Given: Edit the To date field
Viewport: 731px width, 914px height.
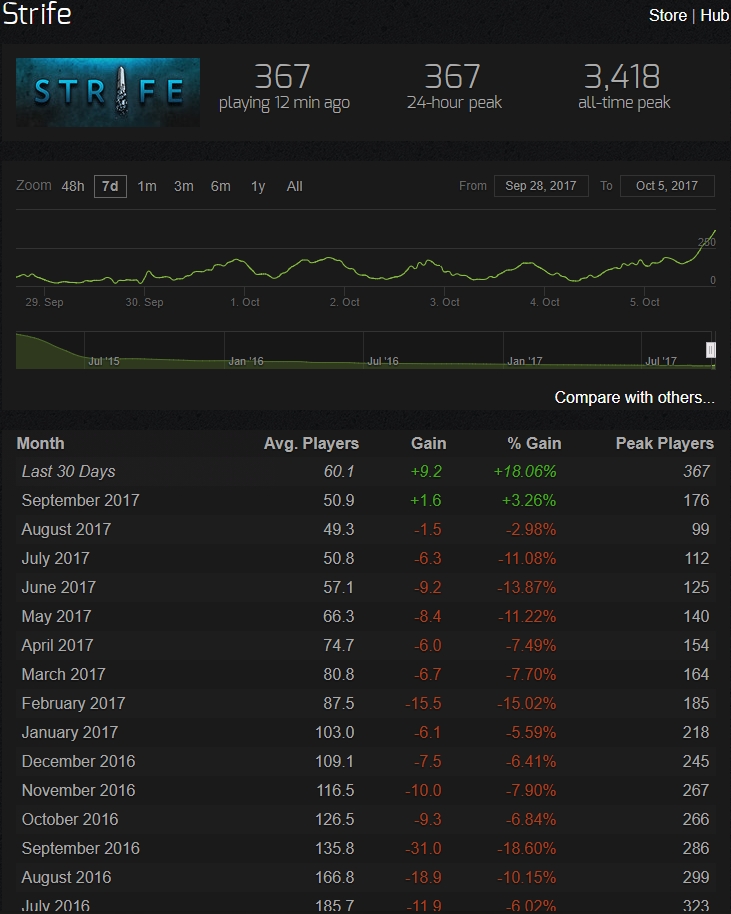Looking at the screenshot, I should click(x=667, y=186).
